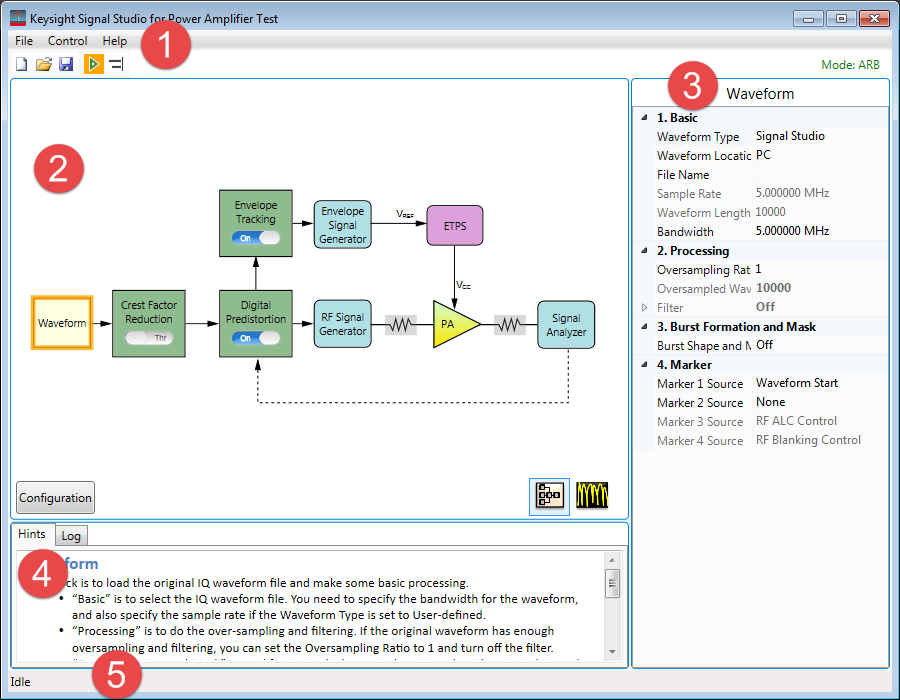
Task: Click the Configuration button
Action: [55, 497]
